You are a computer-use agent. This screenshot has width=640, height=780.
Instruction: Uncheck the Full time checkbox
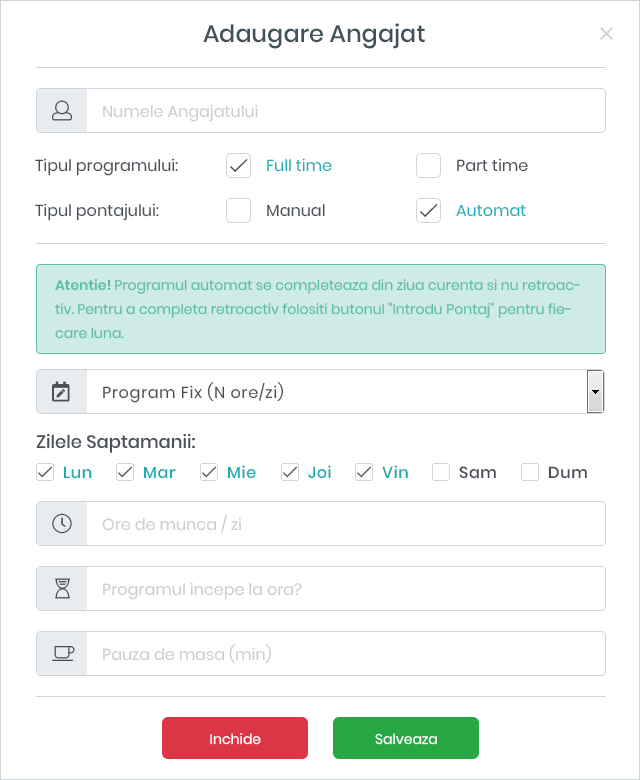coord(239,166)
